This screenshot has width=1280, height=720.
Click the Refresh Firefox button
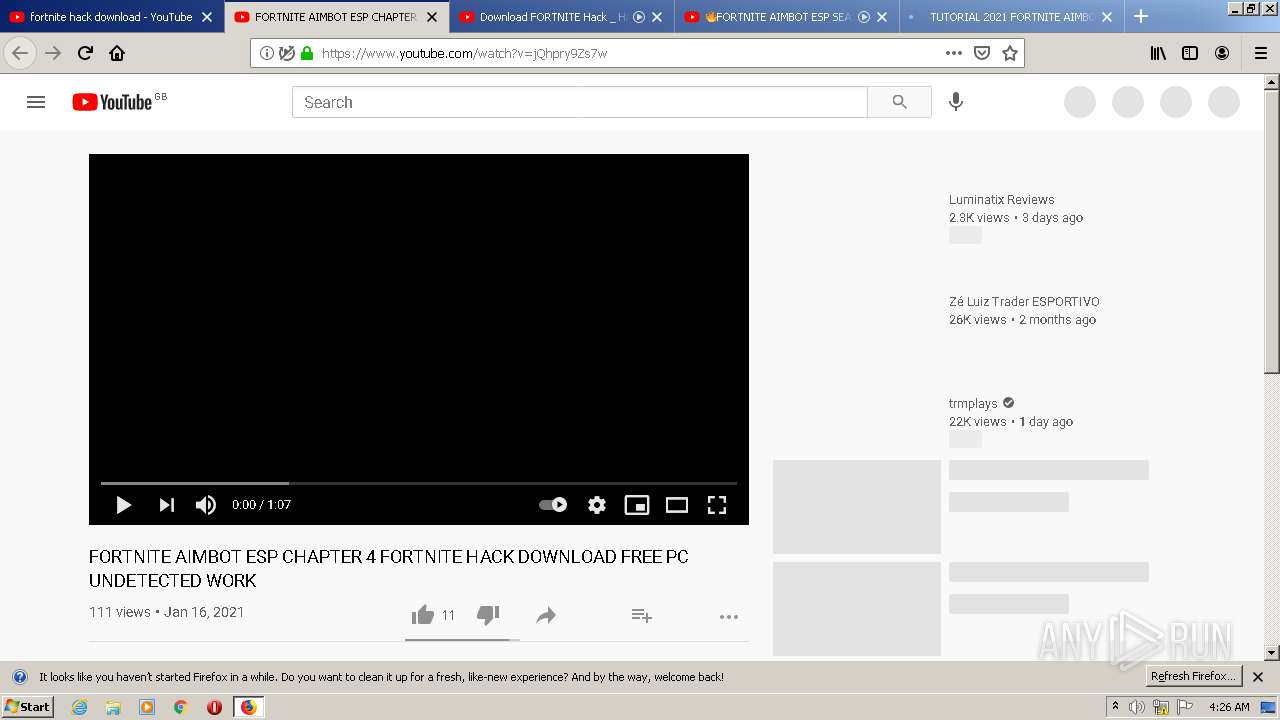1193,677
